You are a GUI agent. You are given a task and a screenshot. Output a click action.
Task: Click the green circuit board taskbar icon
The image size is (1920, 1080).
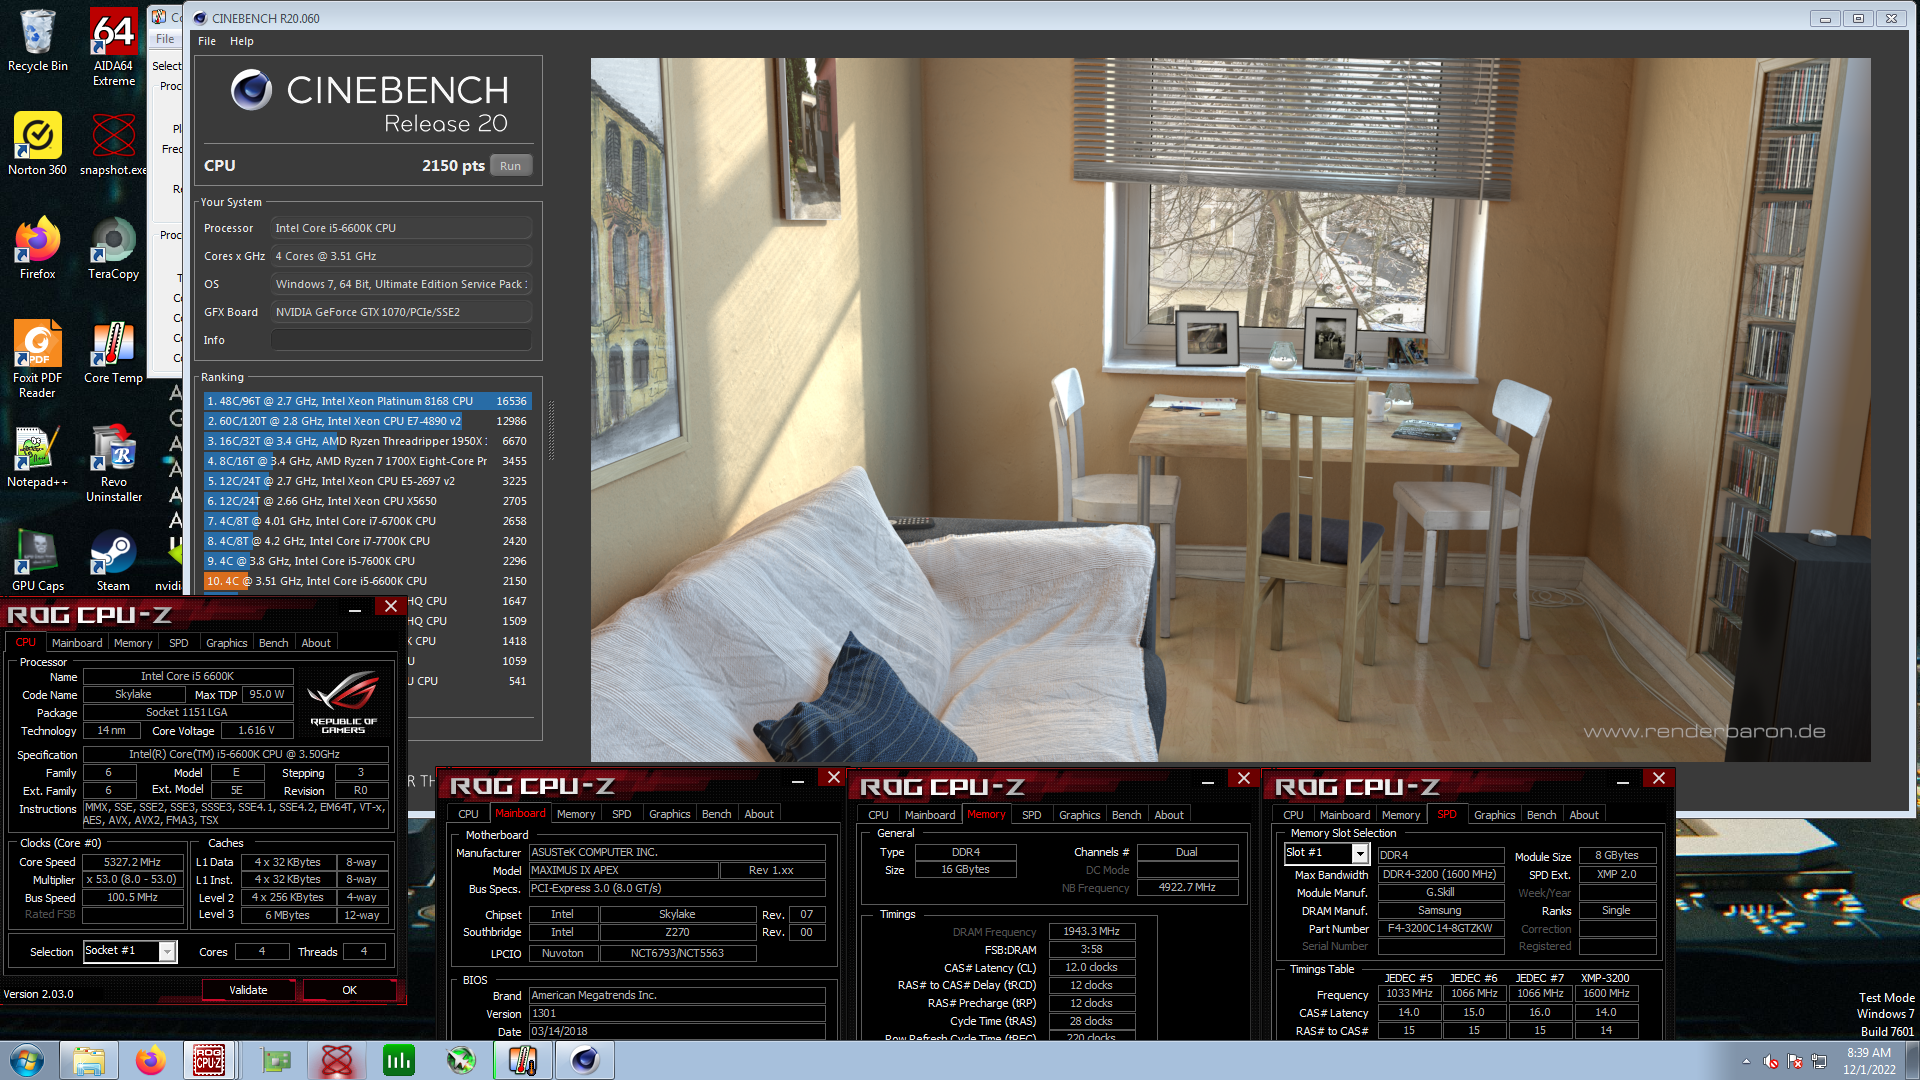click(276, 1060)
